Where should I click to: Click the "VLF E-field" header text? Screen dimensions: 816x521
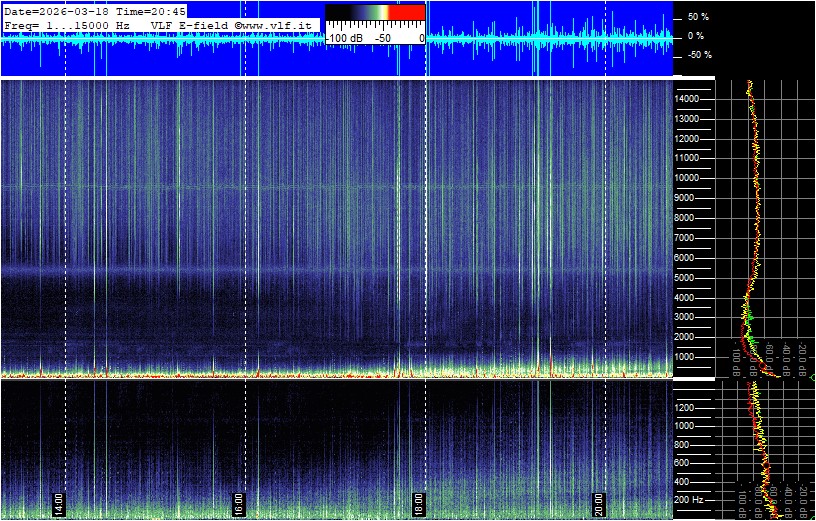[190, 25]
